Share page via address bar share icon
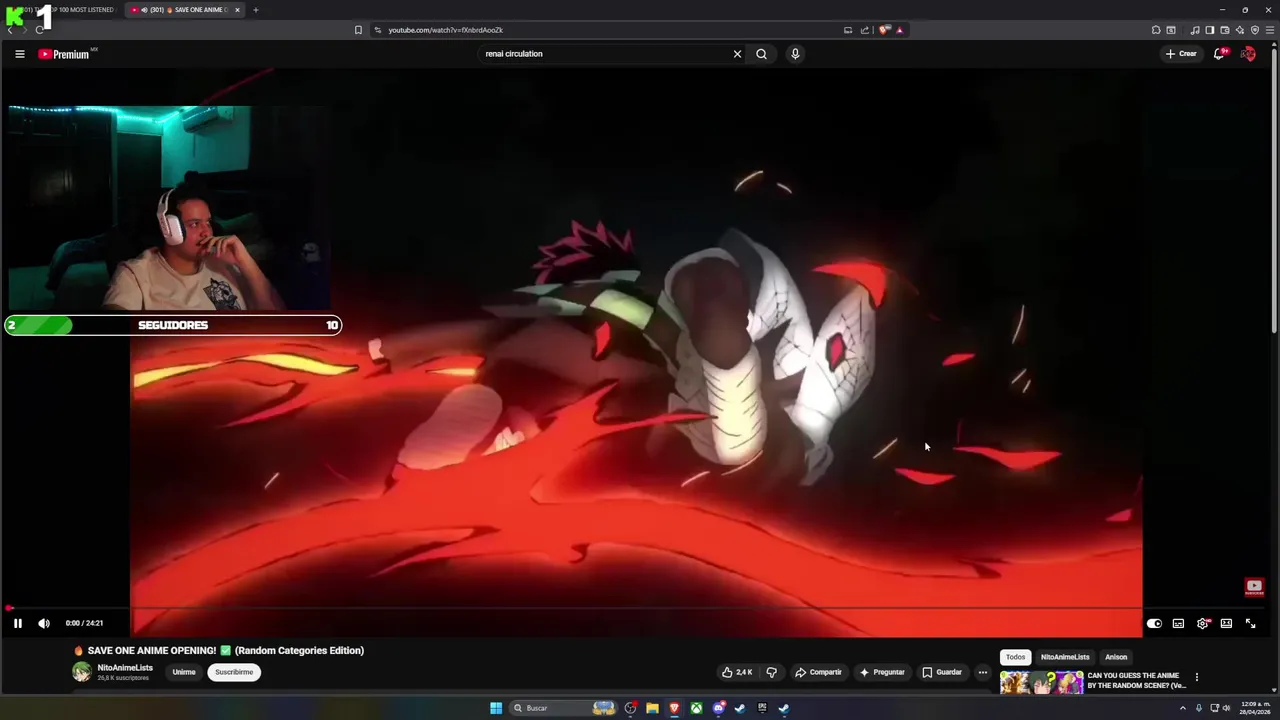This screenshot has height=720, width=1280. 864,30
